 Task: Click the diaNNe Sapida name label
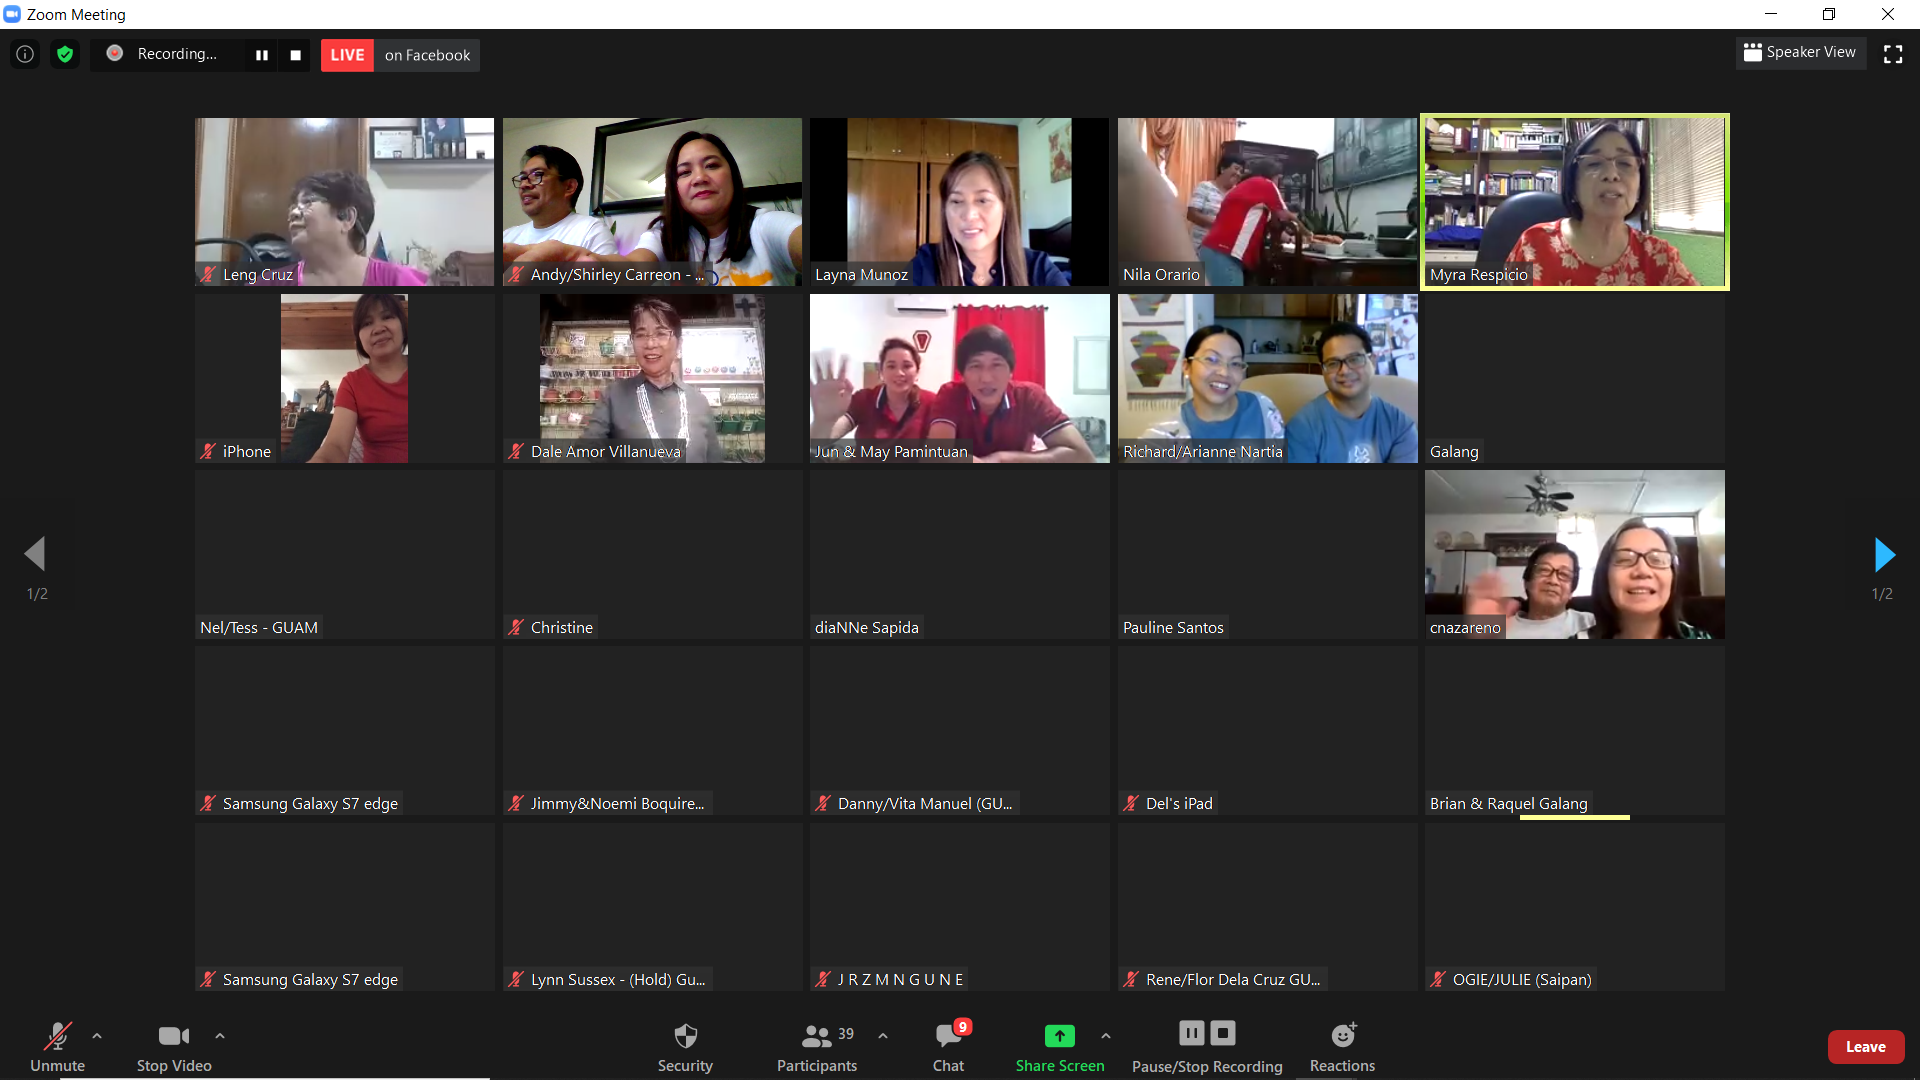click(866, 628)
